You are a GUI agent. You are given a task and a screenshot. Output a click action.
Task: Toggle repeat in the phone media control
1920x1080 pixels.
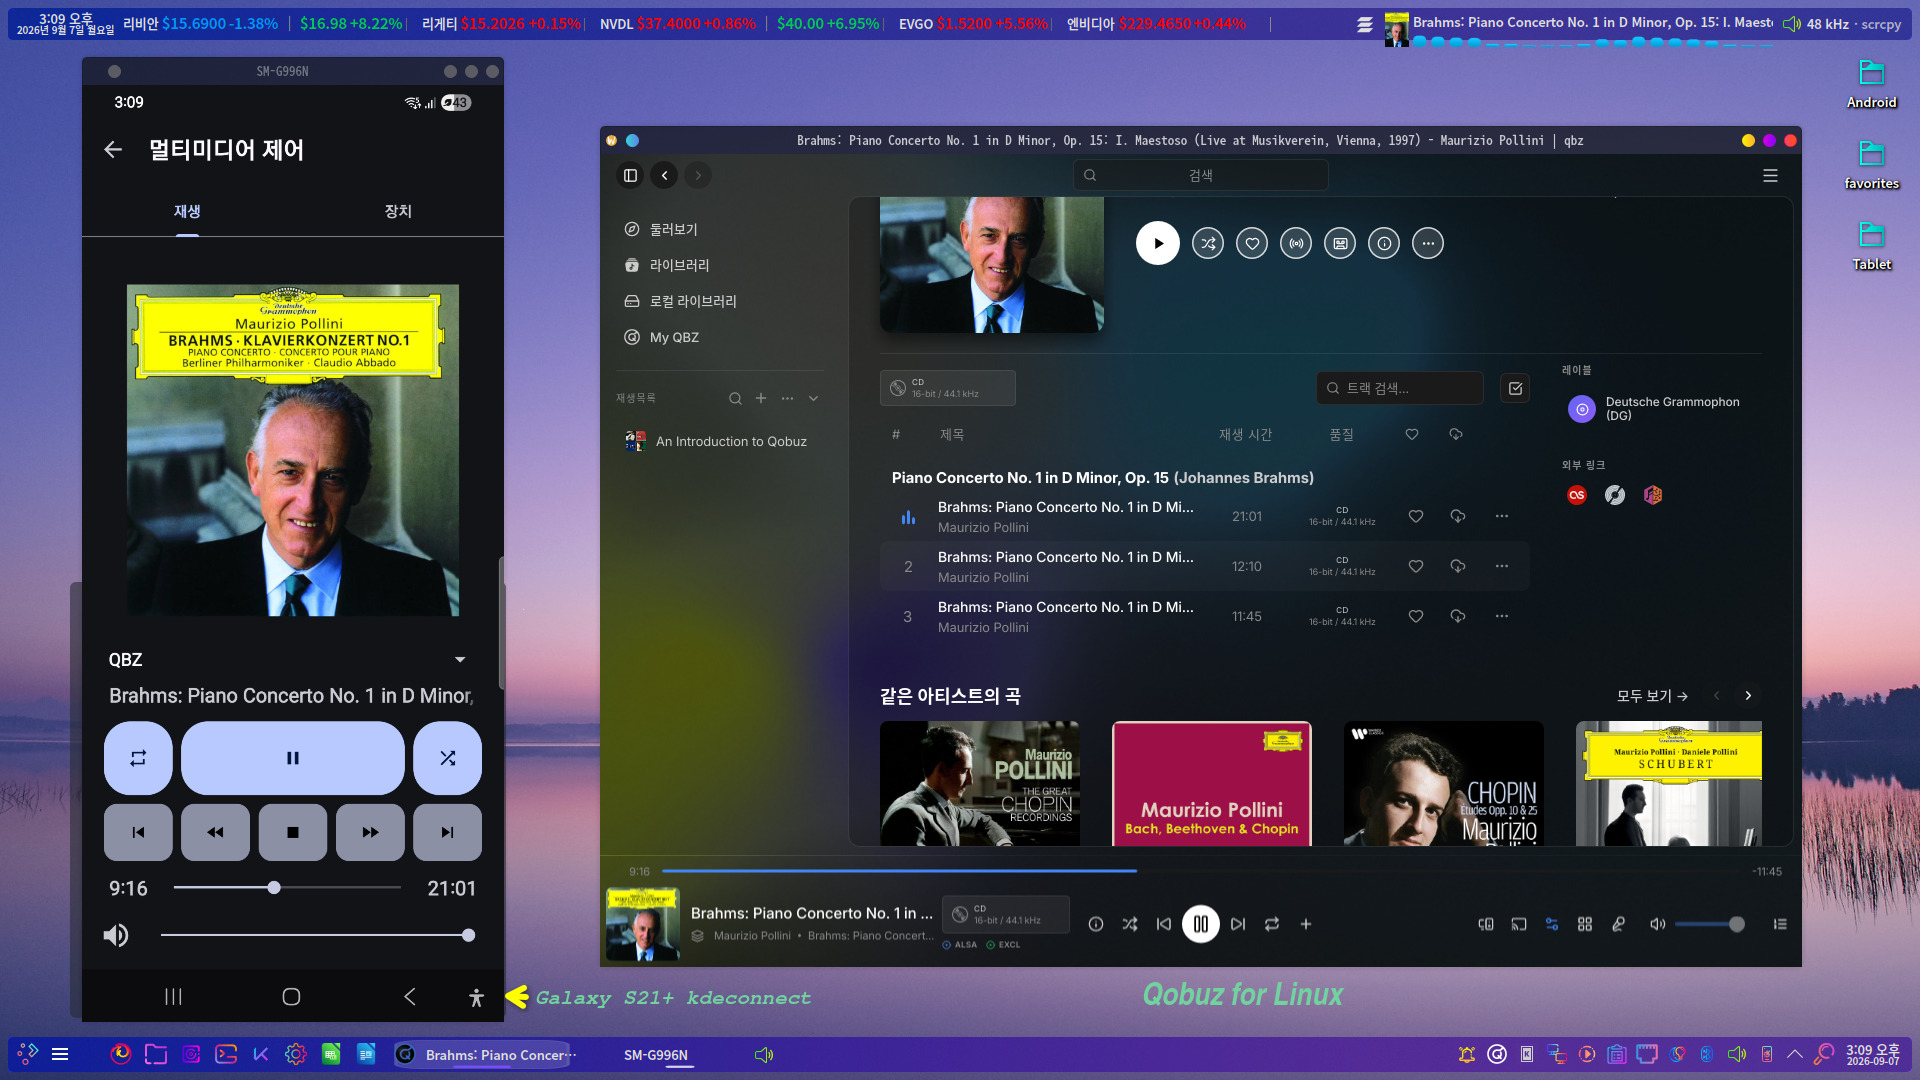138,758
